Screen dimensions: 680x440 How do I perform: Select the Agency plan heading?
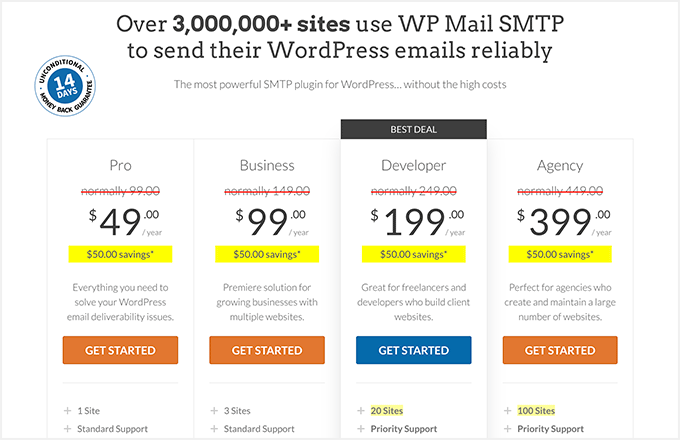click(560, 165)
